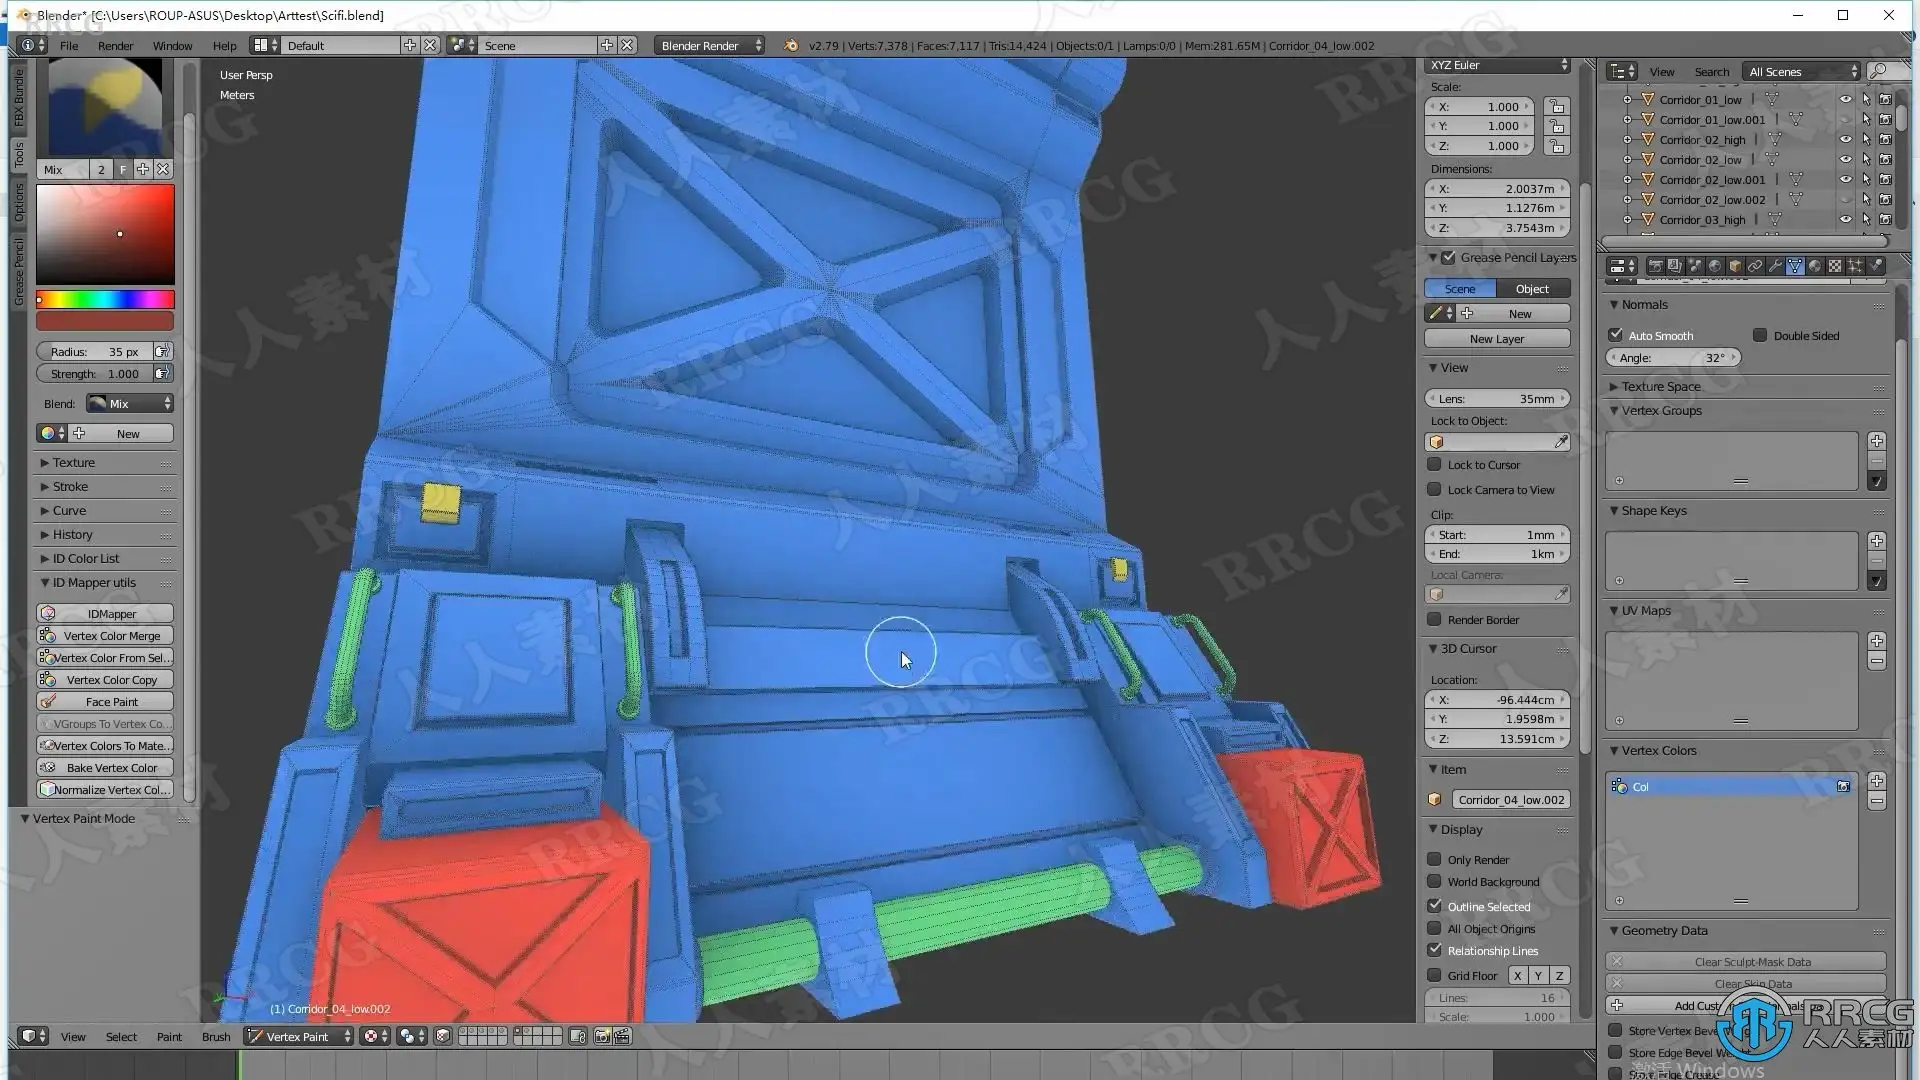The height and width of the screenshot is (1080, 1920).
Task: Open the Object constraints chain tab
Action: 1755,266
